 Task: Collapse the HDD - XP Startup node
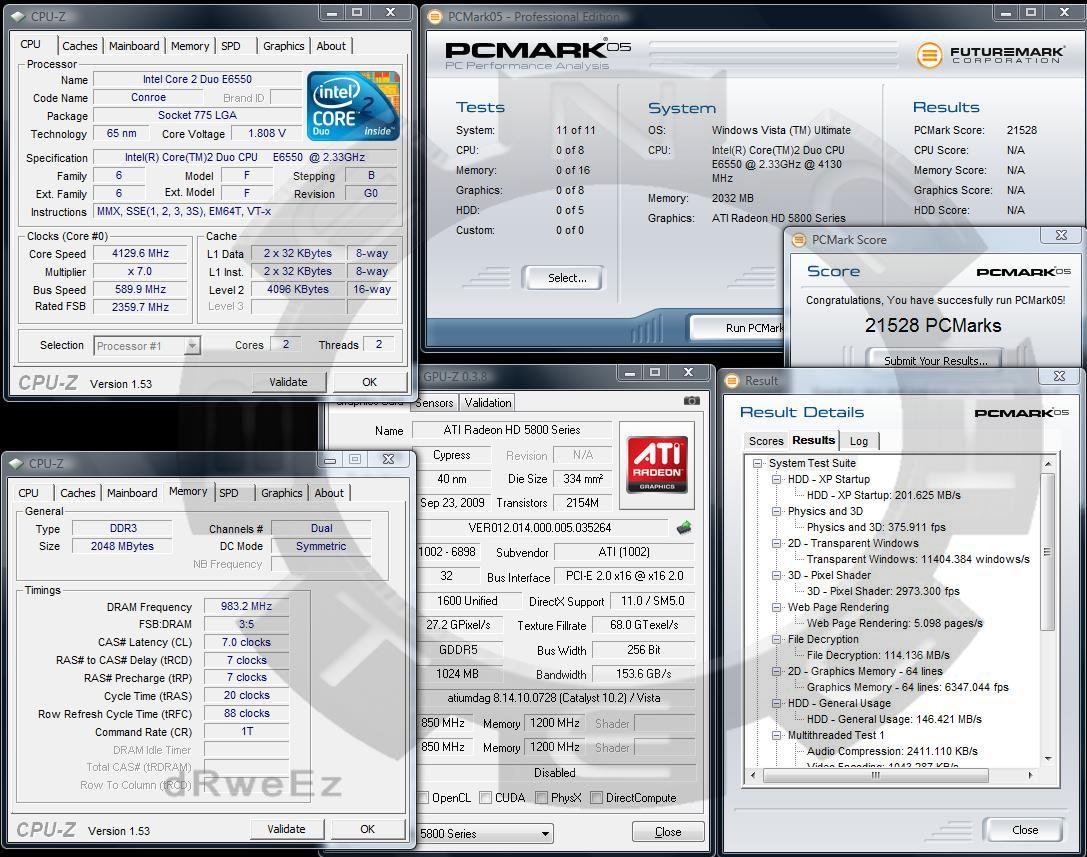[776, 479]
